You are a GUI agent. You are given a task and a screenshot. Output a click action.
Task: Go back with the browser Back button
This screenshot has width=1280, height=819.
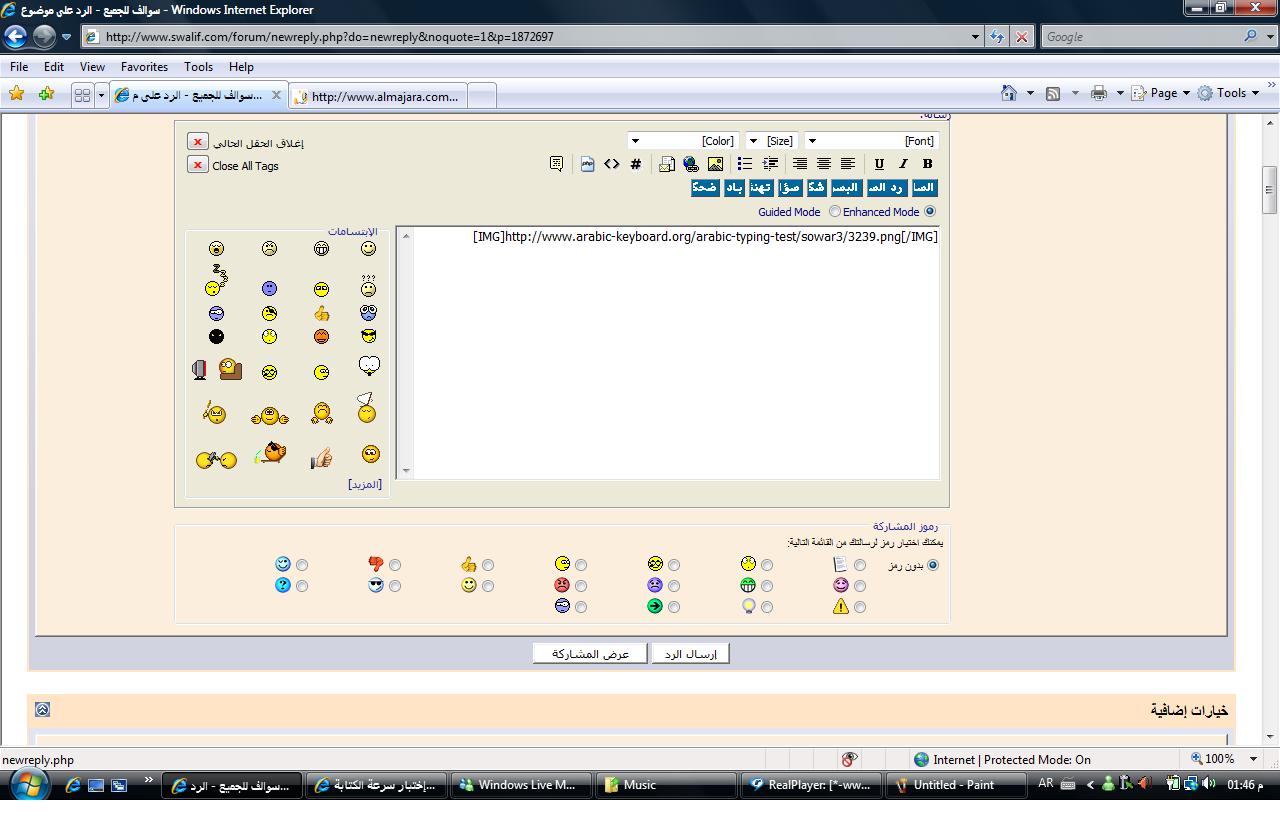[x=15, y=37]
